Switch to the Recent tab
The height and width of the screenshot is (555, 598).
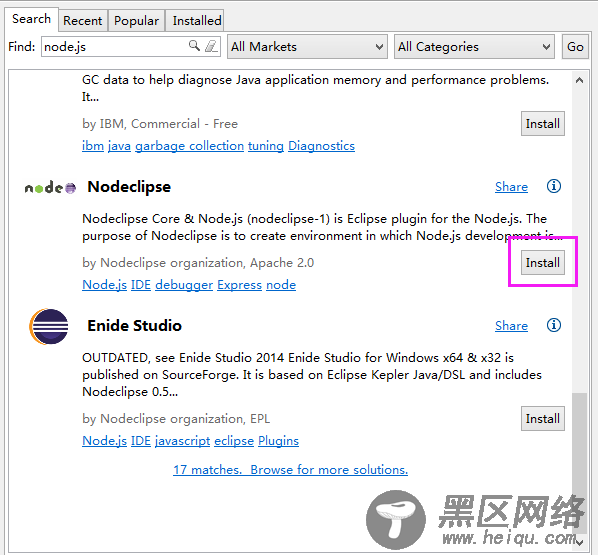click(x=83, y=21)
